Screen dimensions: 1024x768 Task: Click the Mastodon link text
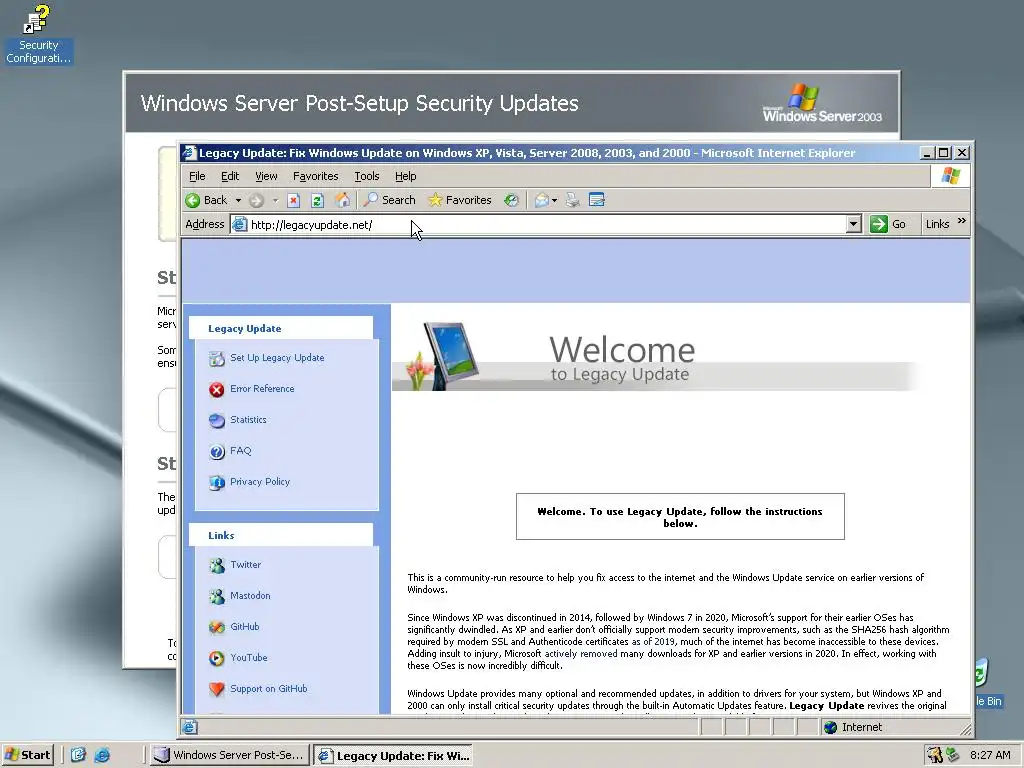[x=250, y=596]
